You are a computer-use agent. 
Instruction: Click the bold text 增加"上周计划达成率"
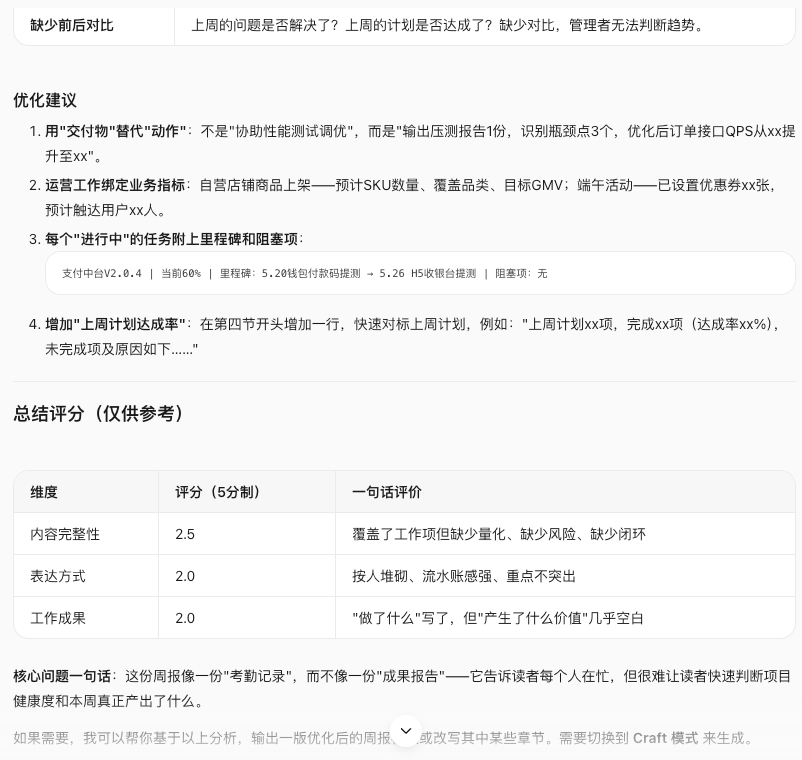coord(115,324)
